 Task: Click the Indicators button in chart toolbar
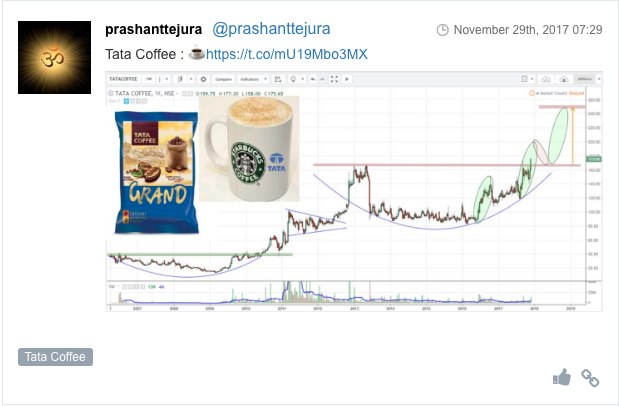pos(249,79)
